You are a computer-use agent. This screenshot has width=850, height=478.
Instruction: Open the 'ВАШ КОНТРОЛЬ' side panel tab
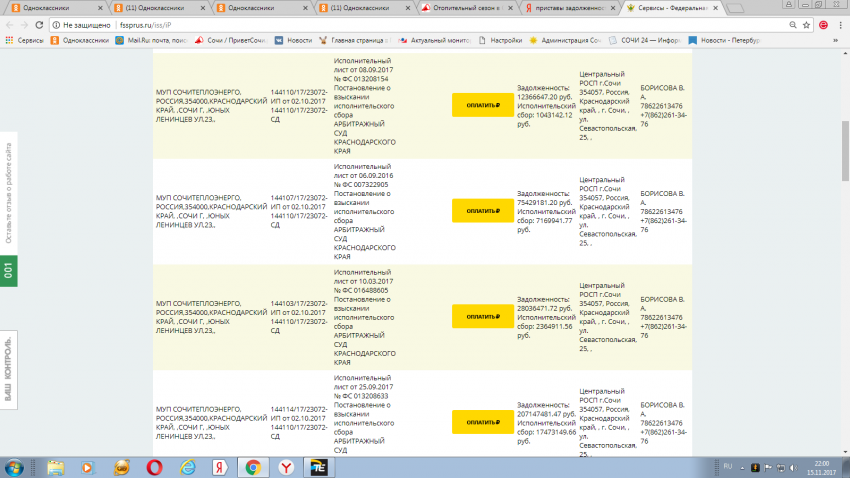(x=8, y=368)
